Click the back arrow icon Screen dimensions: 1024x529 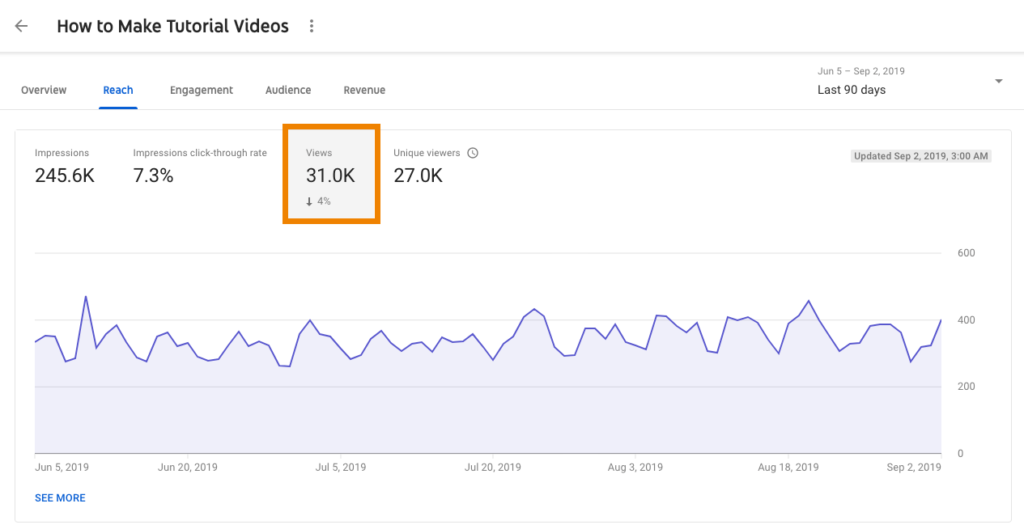[22, 26]
